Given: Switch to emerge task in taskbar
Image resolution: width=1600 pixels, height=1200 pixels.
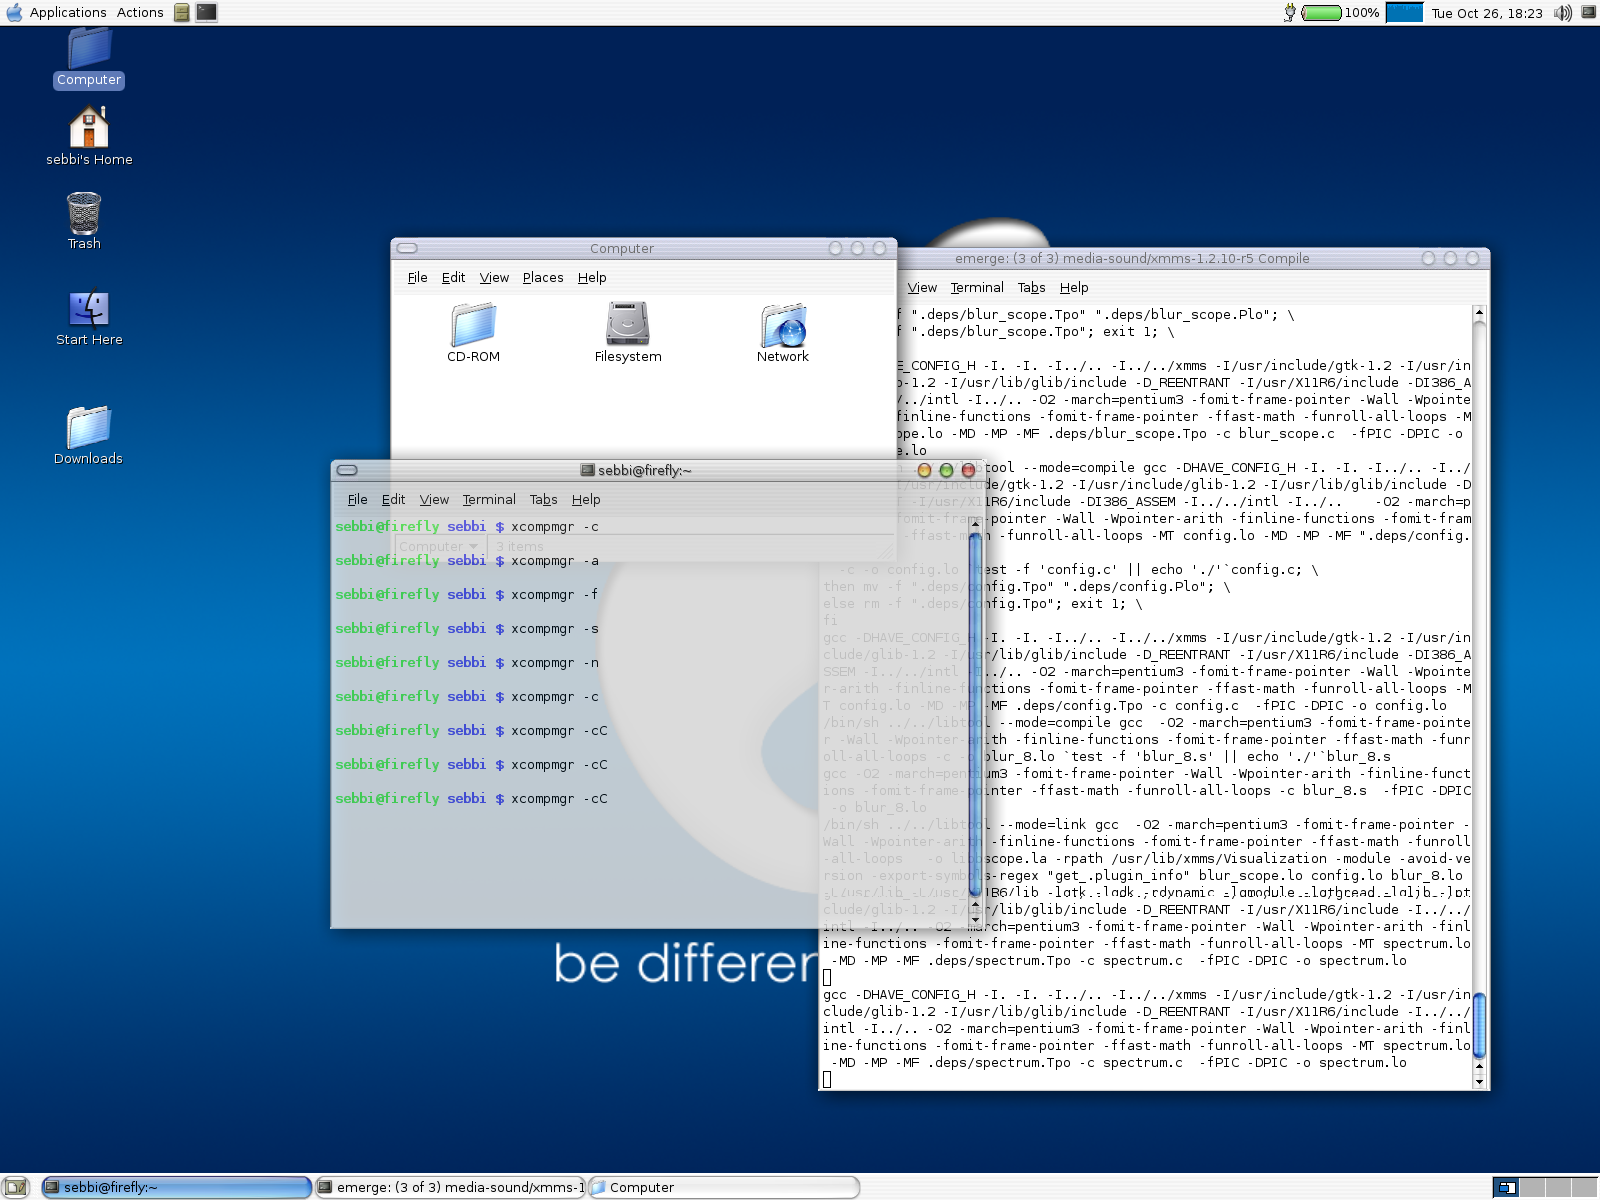Looking at the screenshot, I should tap(451, 1187).
